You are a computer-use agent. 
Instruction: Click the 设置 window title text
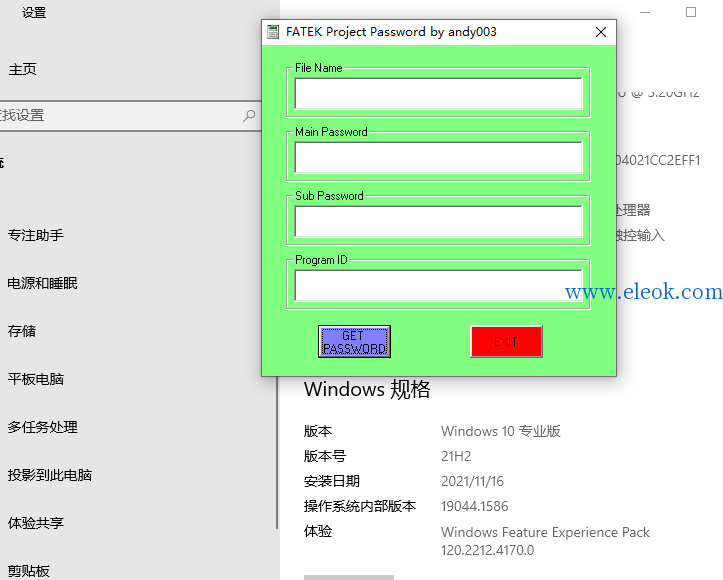tap(34, 12)
